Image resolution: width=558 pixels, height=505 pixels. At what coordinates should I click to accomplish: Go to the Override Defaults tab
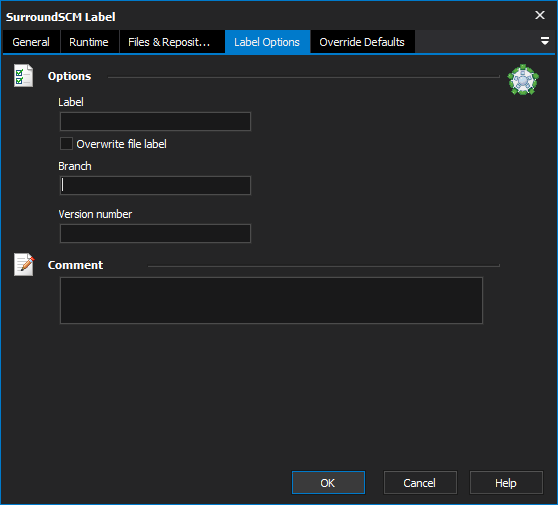pos(362,42)
